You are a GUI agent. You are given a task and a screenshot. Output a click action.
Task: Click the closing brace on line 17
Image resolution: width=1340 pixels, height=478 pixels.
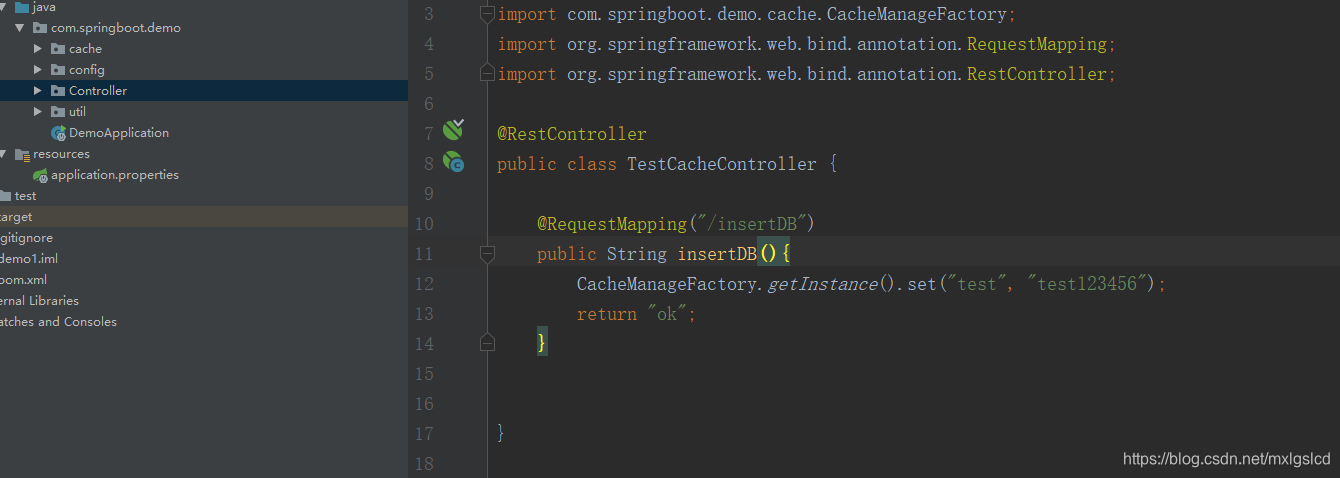[501, 434]
